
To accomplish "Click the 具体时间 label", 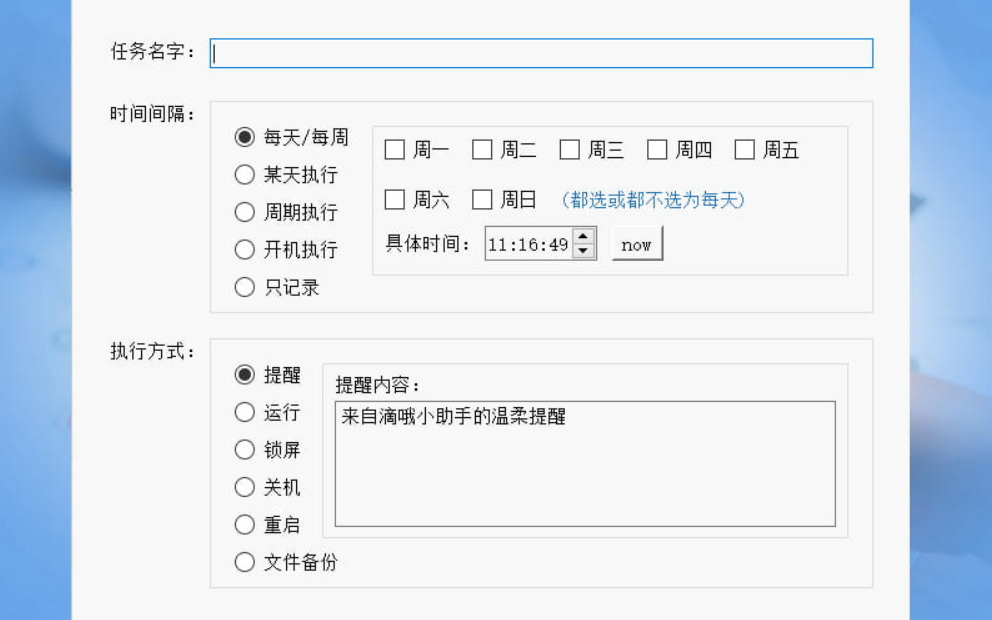I will [428, 244].
